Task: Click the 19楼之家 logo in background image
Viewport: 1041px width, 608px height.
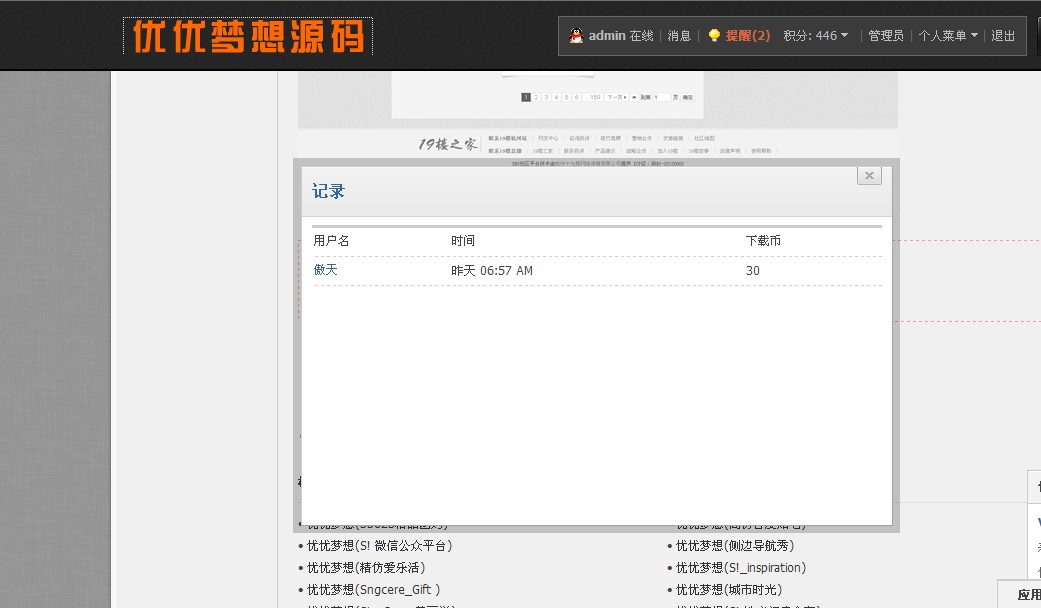Action: coord(447,143)
